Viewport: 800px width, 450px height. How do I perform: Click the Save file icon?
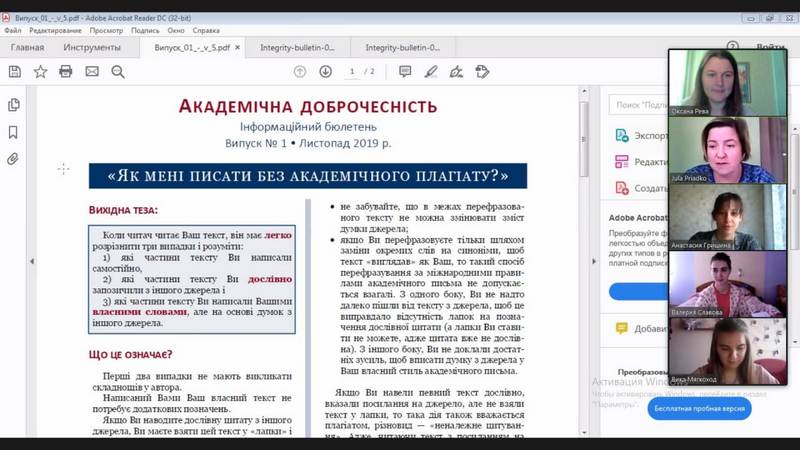tap(14, 71)
